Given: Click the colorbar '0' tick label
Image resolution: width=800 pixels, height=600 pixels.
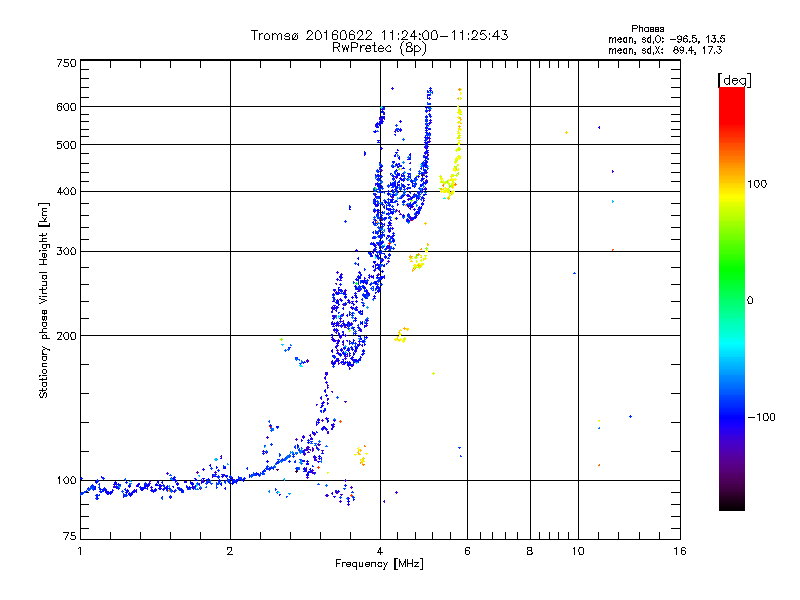Looking at the screenshot, I should pos(750,301).
